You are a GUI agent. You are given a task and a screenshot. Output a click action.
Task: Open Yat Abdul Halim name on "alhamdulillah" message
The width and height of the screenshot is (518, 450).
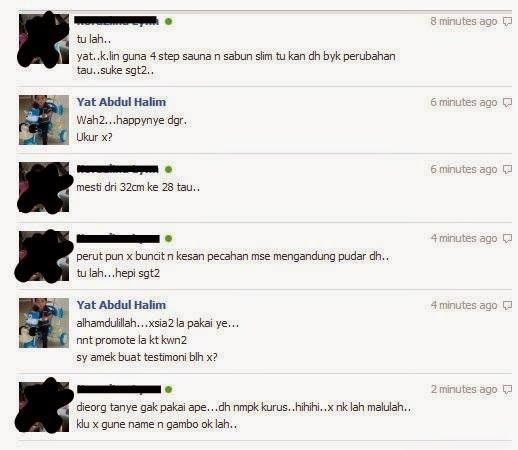(121, 305)
